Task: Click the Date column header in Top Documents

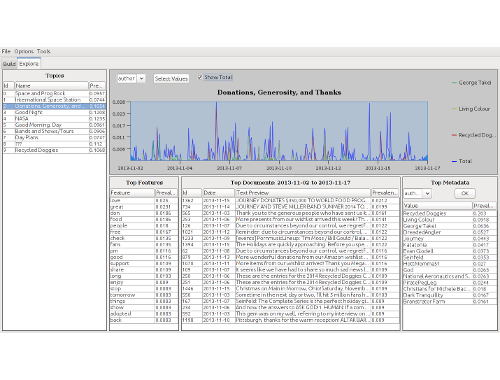Action: tap(218, 193)
